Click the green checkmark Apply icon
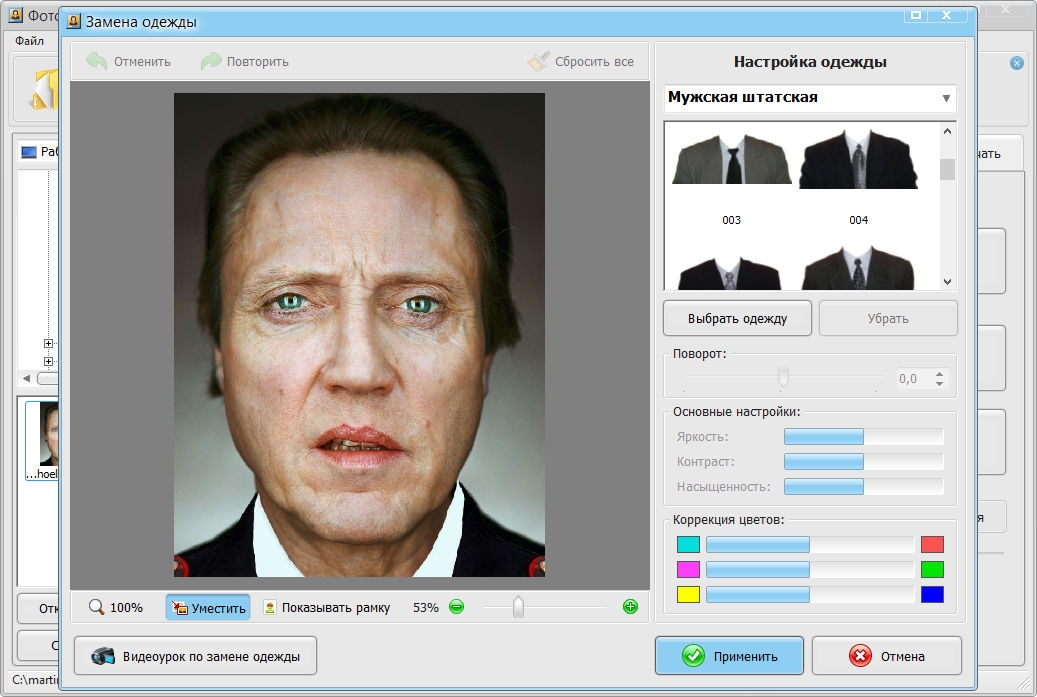Image resolution: width=1037 pixels, height=697 pixels. [x=693, y=656]
